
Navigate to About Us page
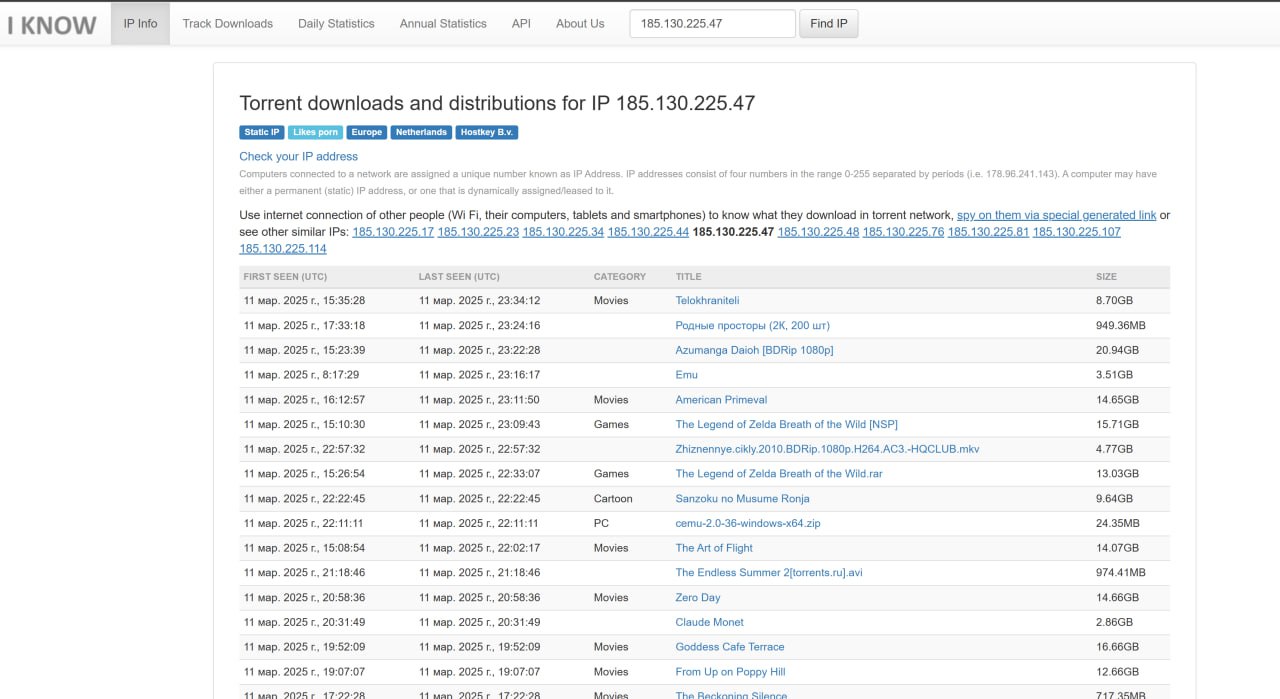tap(580, 24)
